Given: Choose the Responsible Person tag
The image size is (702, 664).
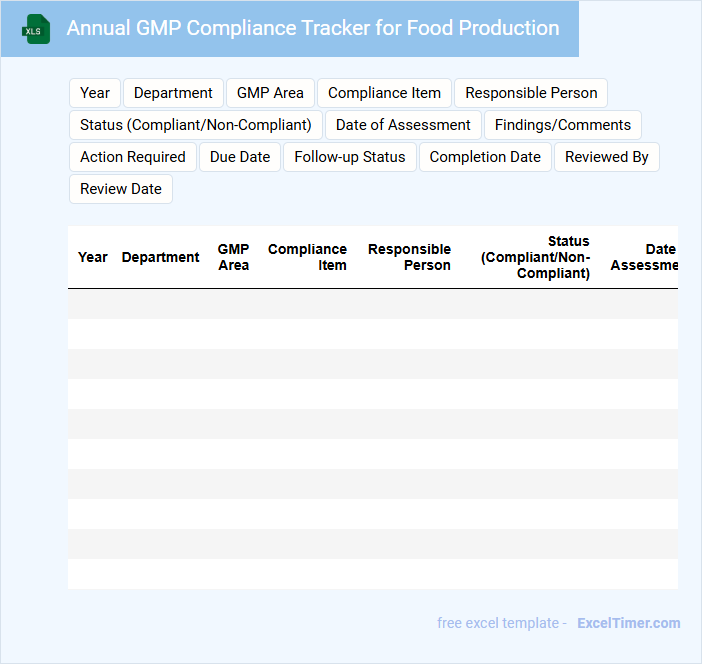Looking at the screenshot, I should (x=531, y=93).
